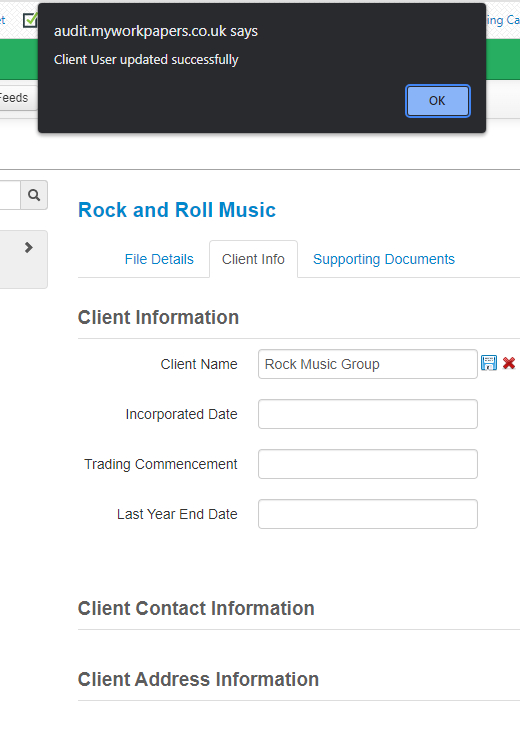This screenshot has height=755, width=520.
Task: Open the partially visible link at the top right
Action: (503, 20)
